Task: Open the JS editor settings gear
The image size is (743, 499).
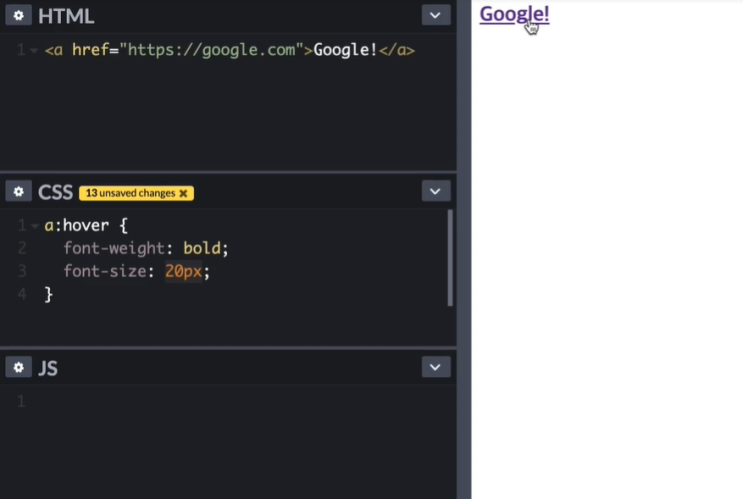Action: (18, 367)
